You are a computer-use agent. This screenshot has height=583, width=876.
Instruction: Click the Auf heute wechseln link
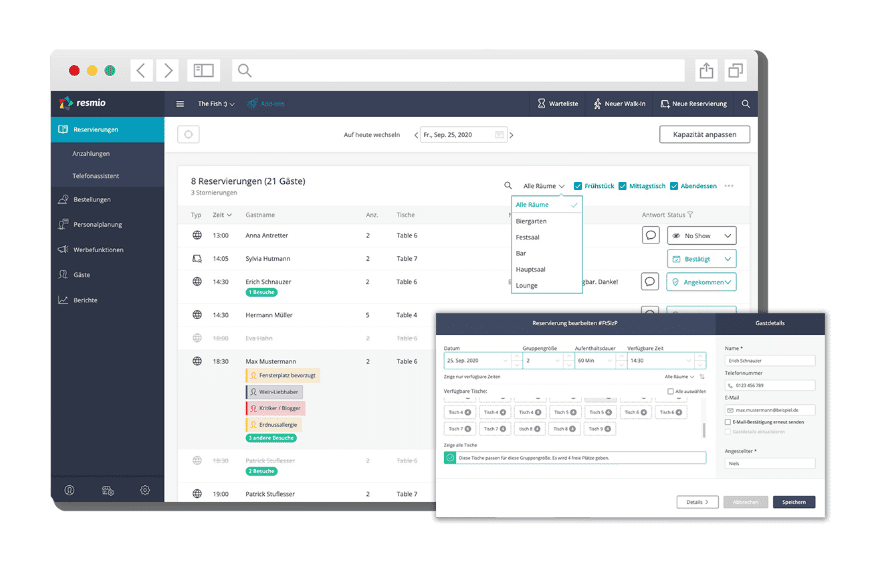click(372, 135)
